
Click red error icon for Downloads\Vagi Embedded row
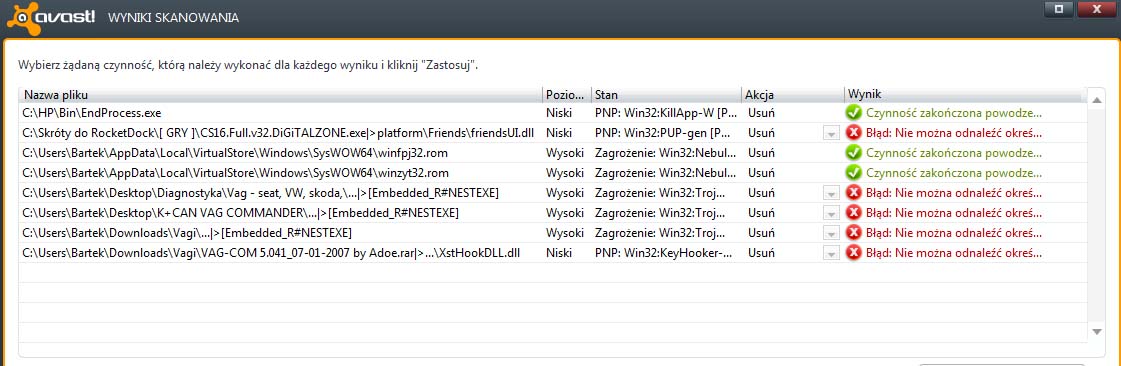point(853,232)
